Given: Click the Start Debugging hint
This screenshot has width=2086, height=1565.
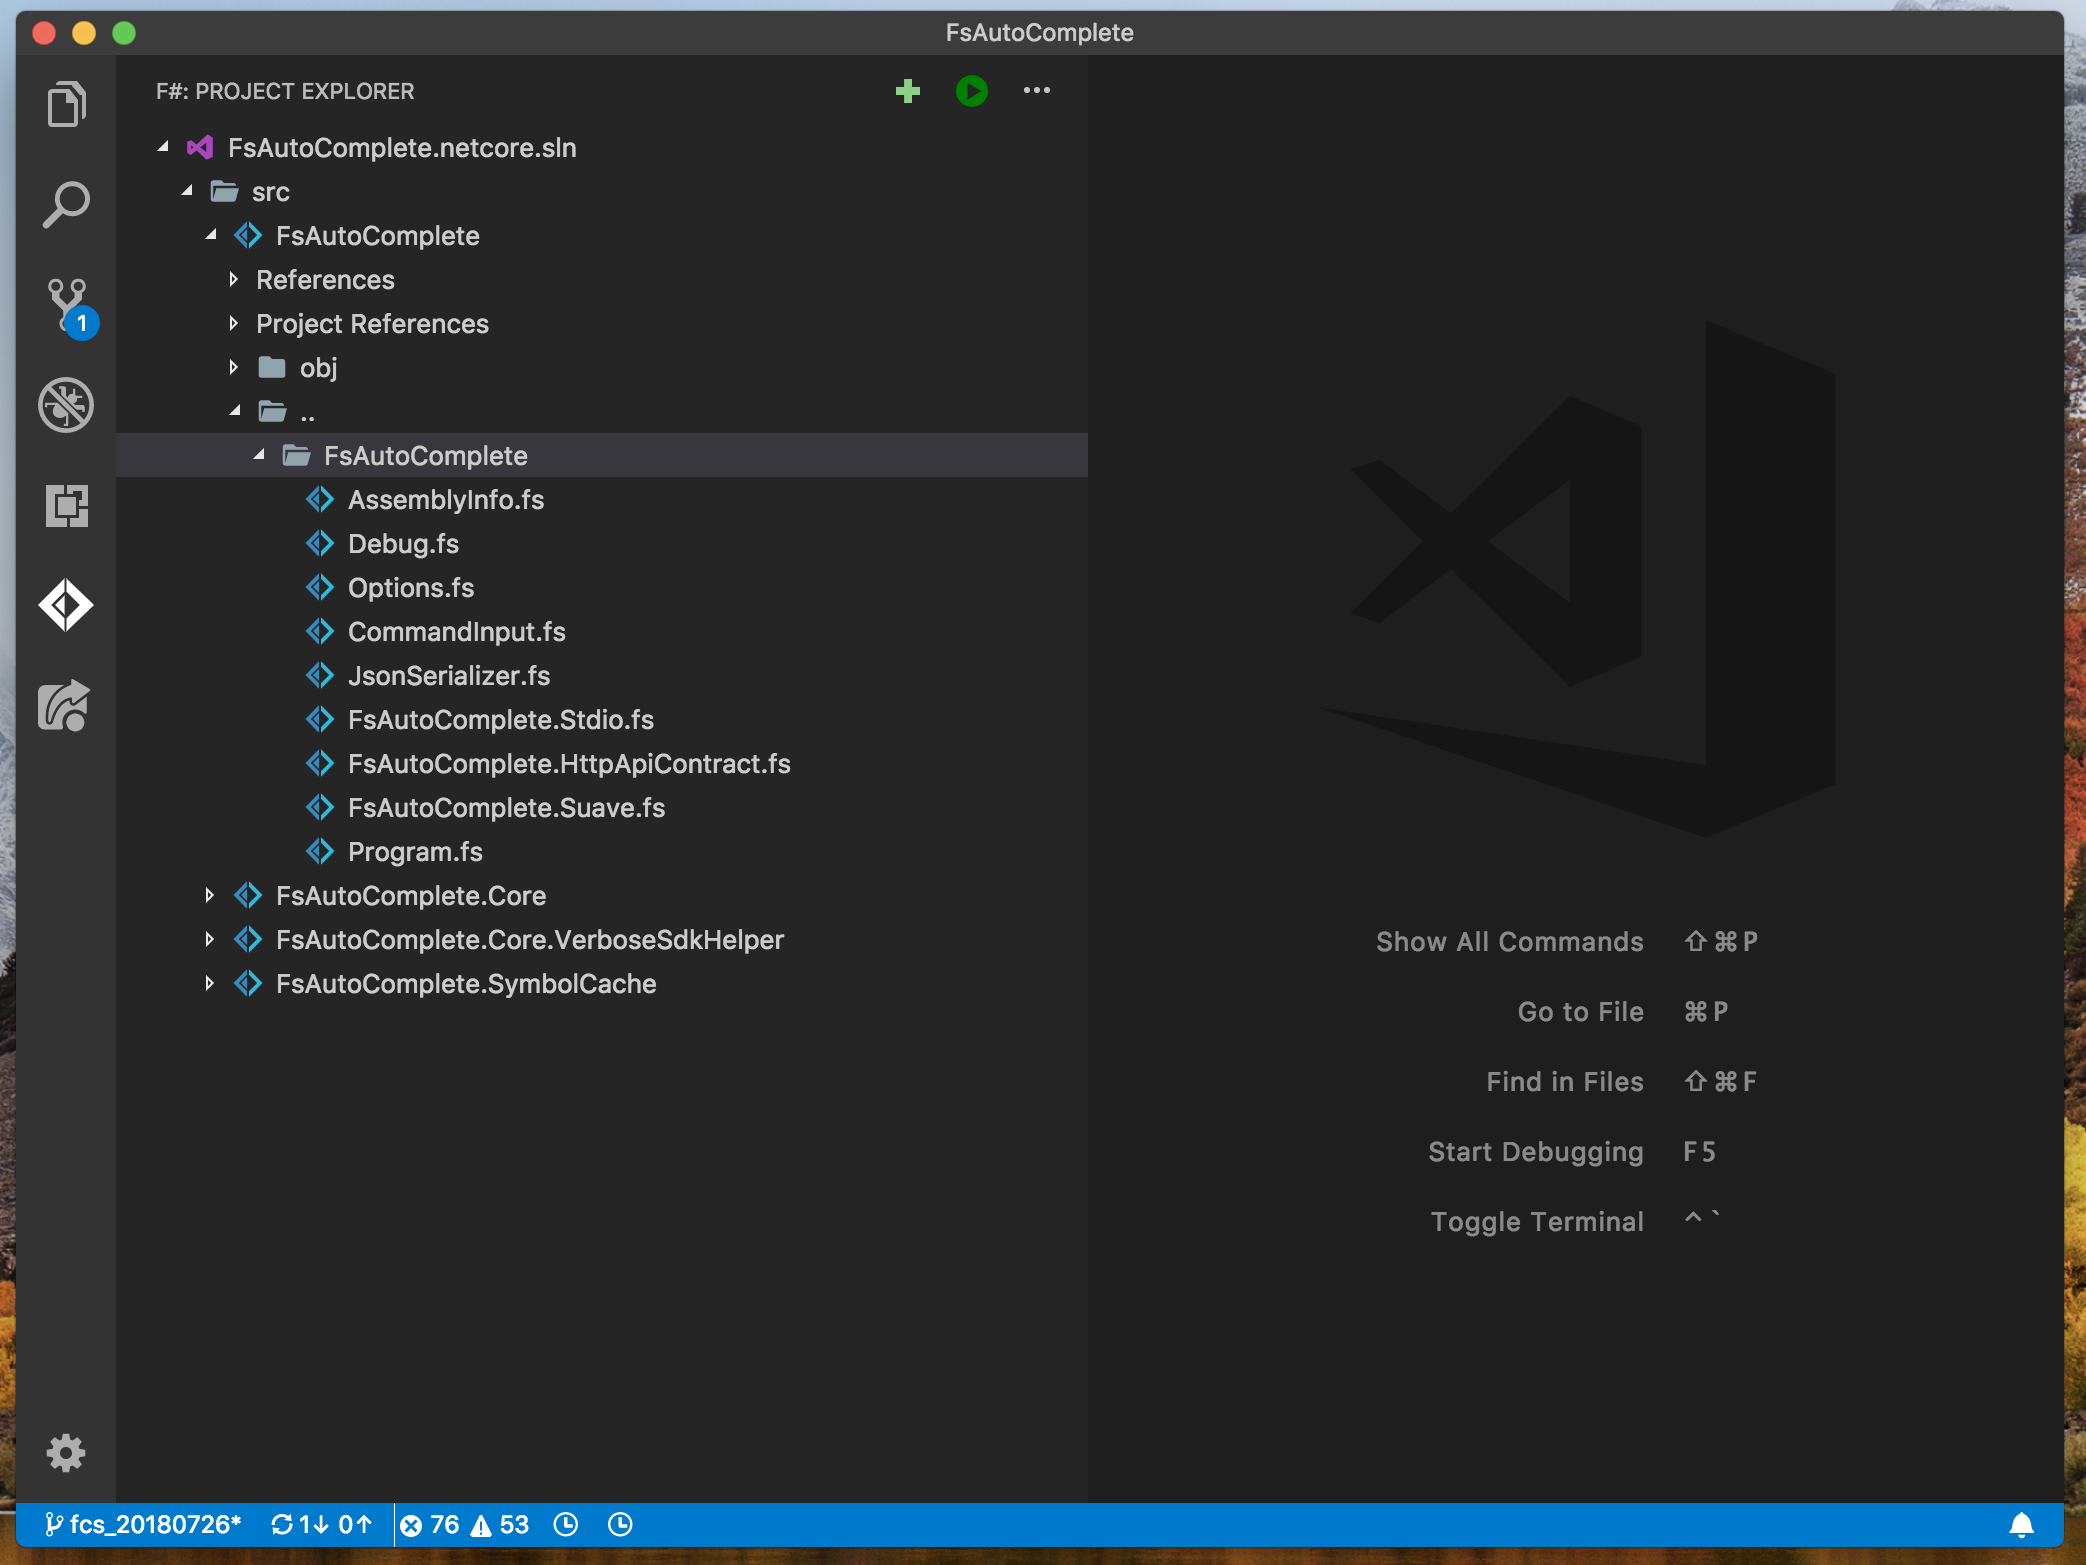Looking at the screenshot, I should pos(1535,1152).
